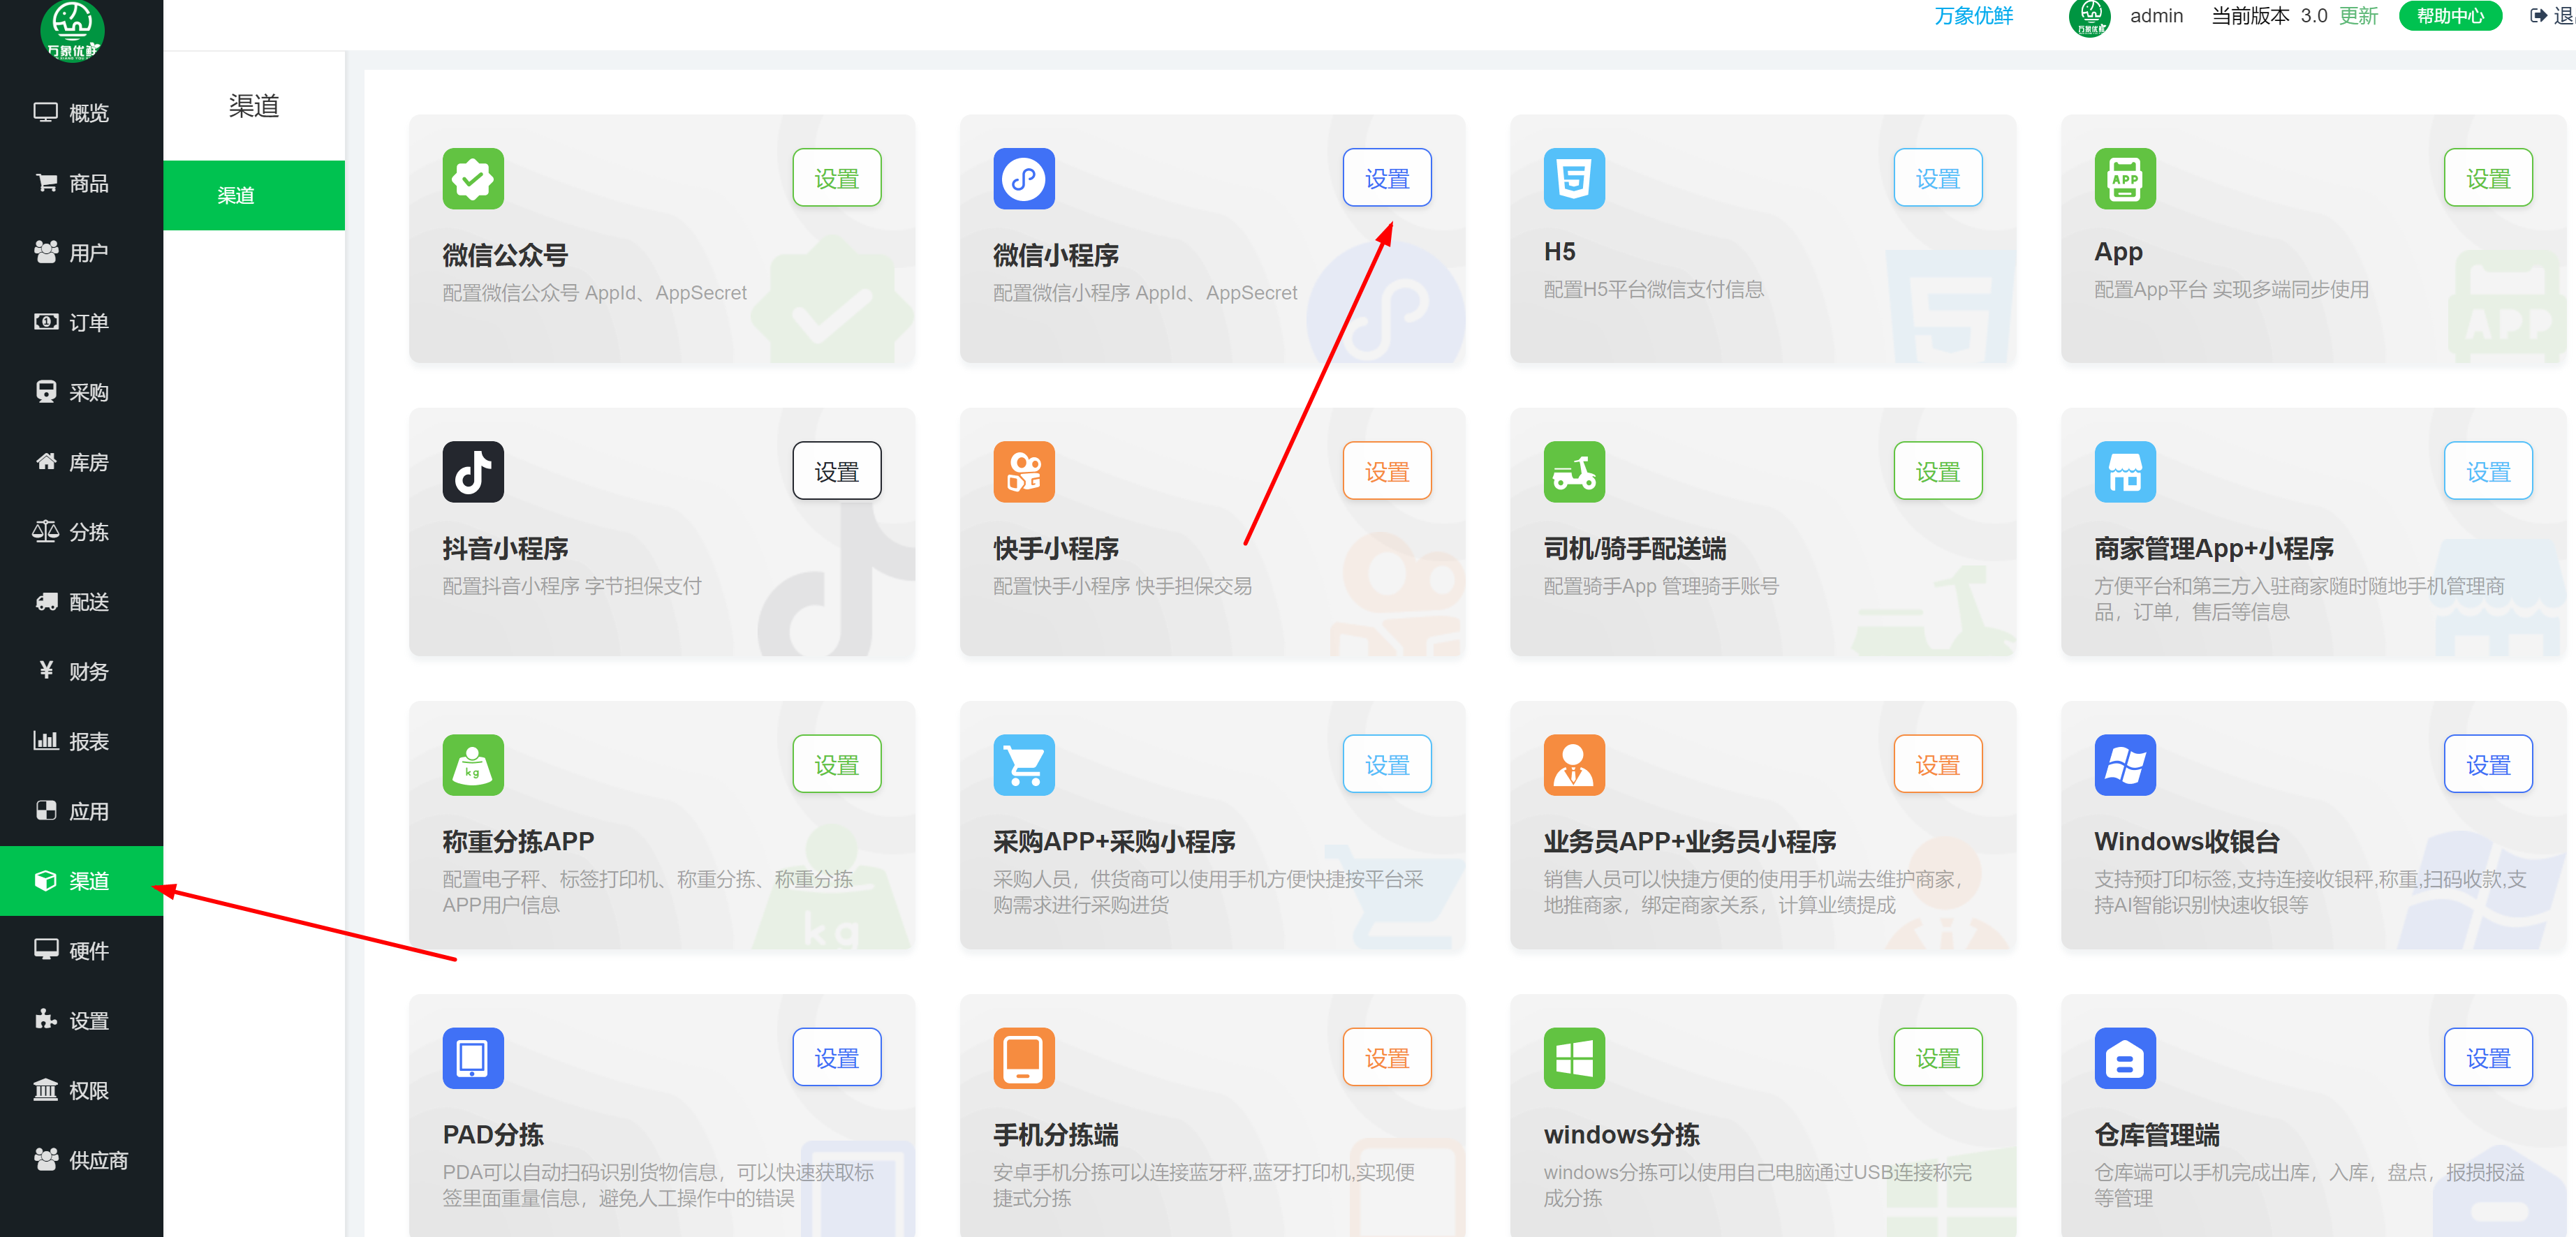Click 设置 for 仓库管理端
This screenshot has height=1237, width=2576.
click(x=2488, y=1057)
